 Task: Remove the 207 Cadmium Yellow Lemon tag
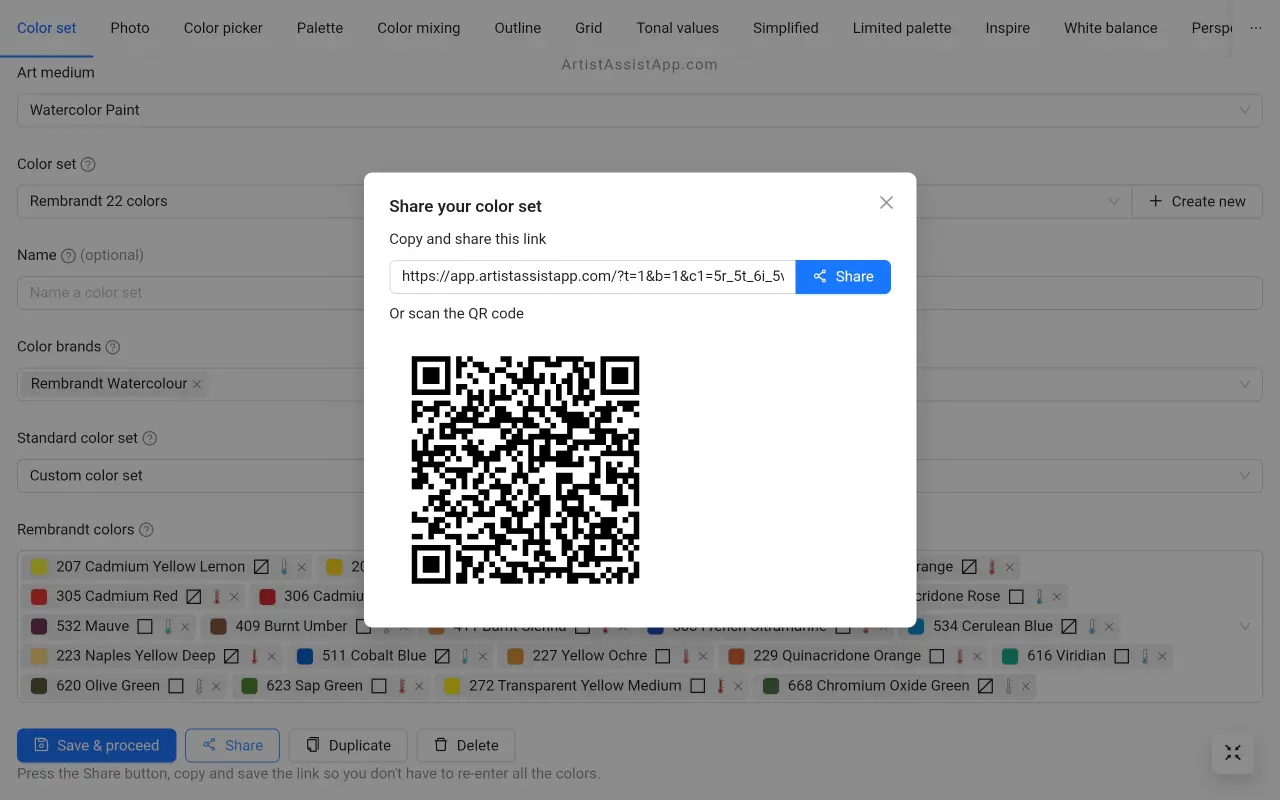click(x=302, y=567)
